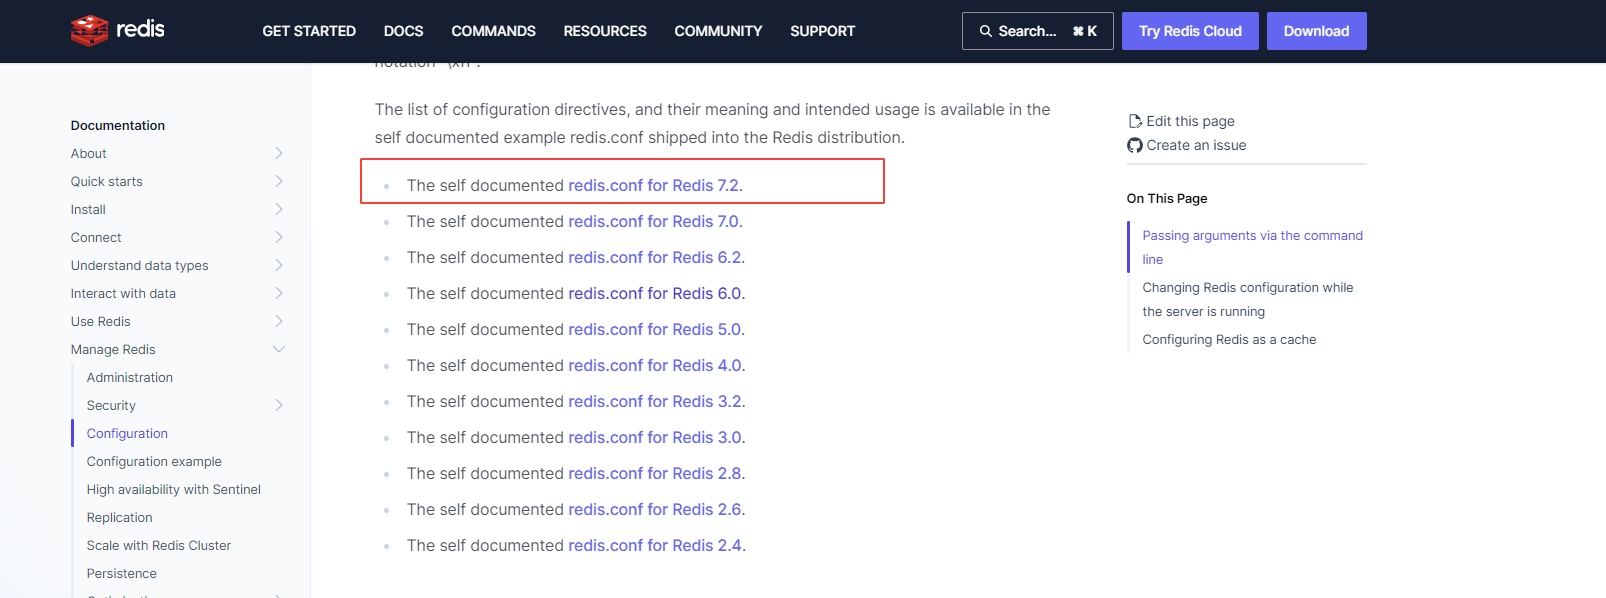Click the Search input box
The image size is (1606, 598).
pyautogui.click(x=1038, y=31)
